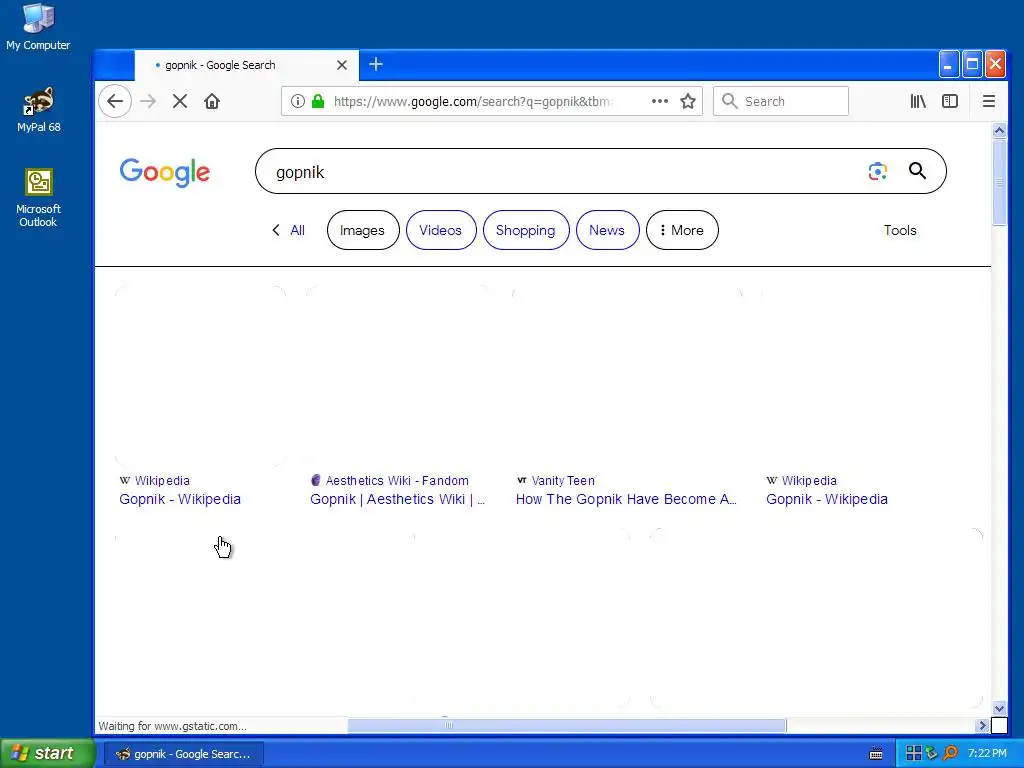The image size is (1024, 768).
Task: Select the Shopping filter
Action: tap(526, 230)
